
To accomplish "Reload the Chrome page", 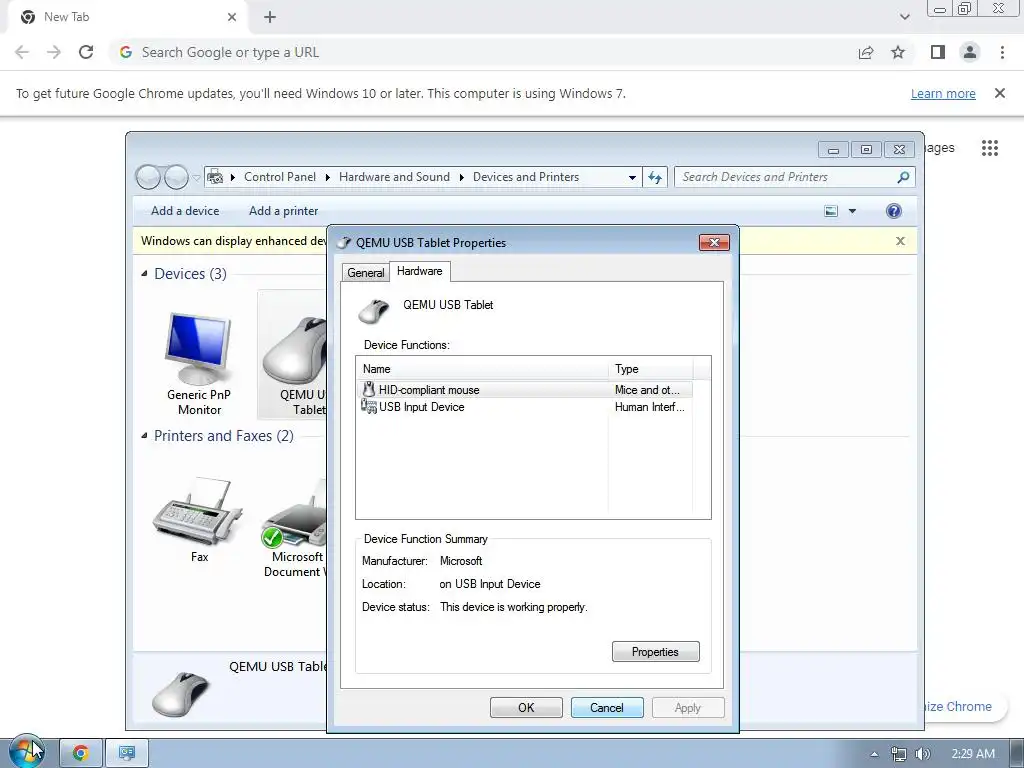I will [x=86, y=52].
